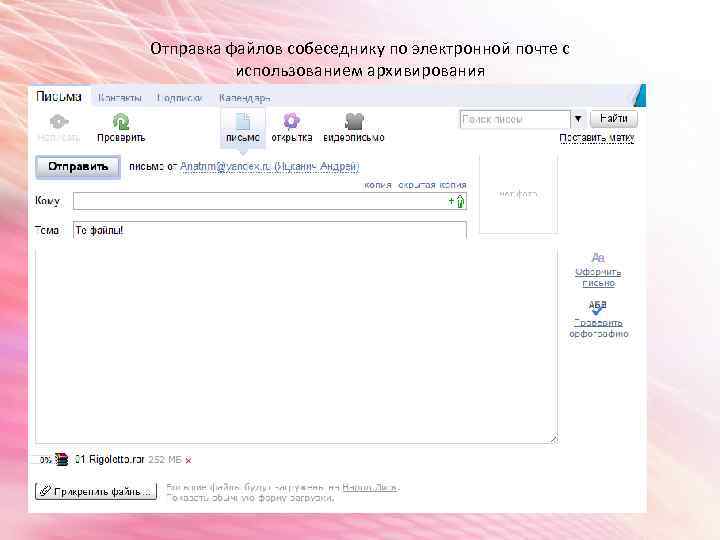The image size is (720, 540).
Task: Click the Отправить send button
Action: pyautogui.click(x=78, y=167)
